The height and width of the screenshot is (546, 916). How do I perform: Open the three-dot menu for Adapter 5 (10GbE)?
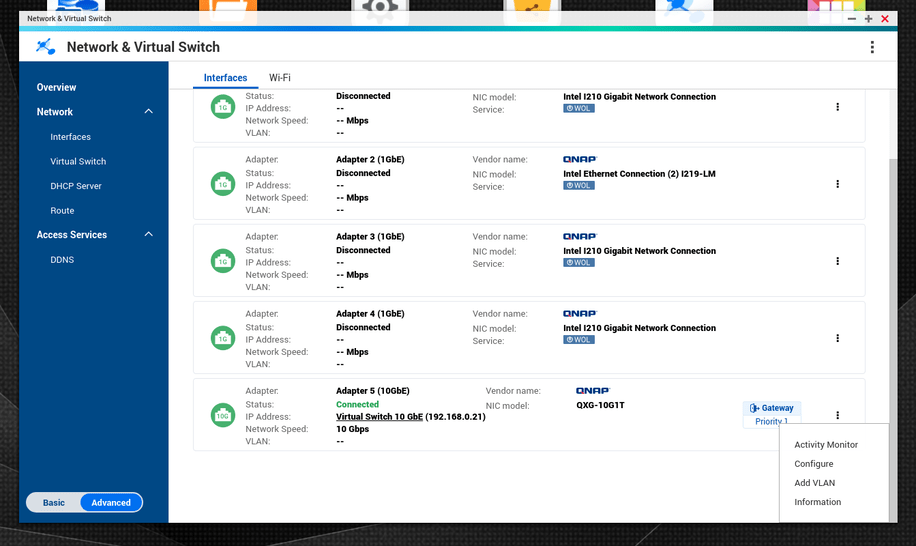coord(837,415)
